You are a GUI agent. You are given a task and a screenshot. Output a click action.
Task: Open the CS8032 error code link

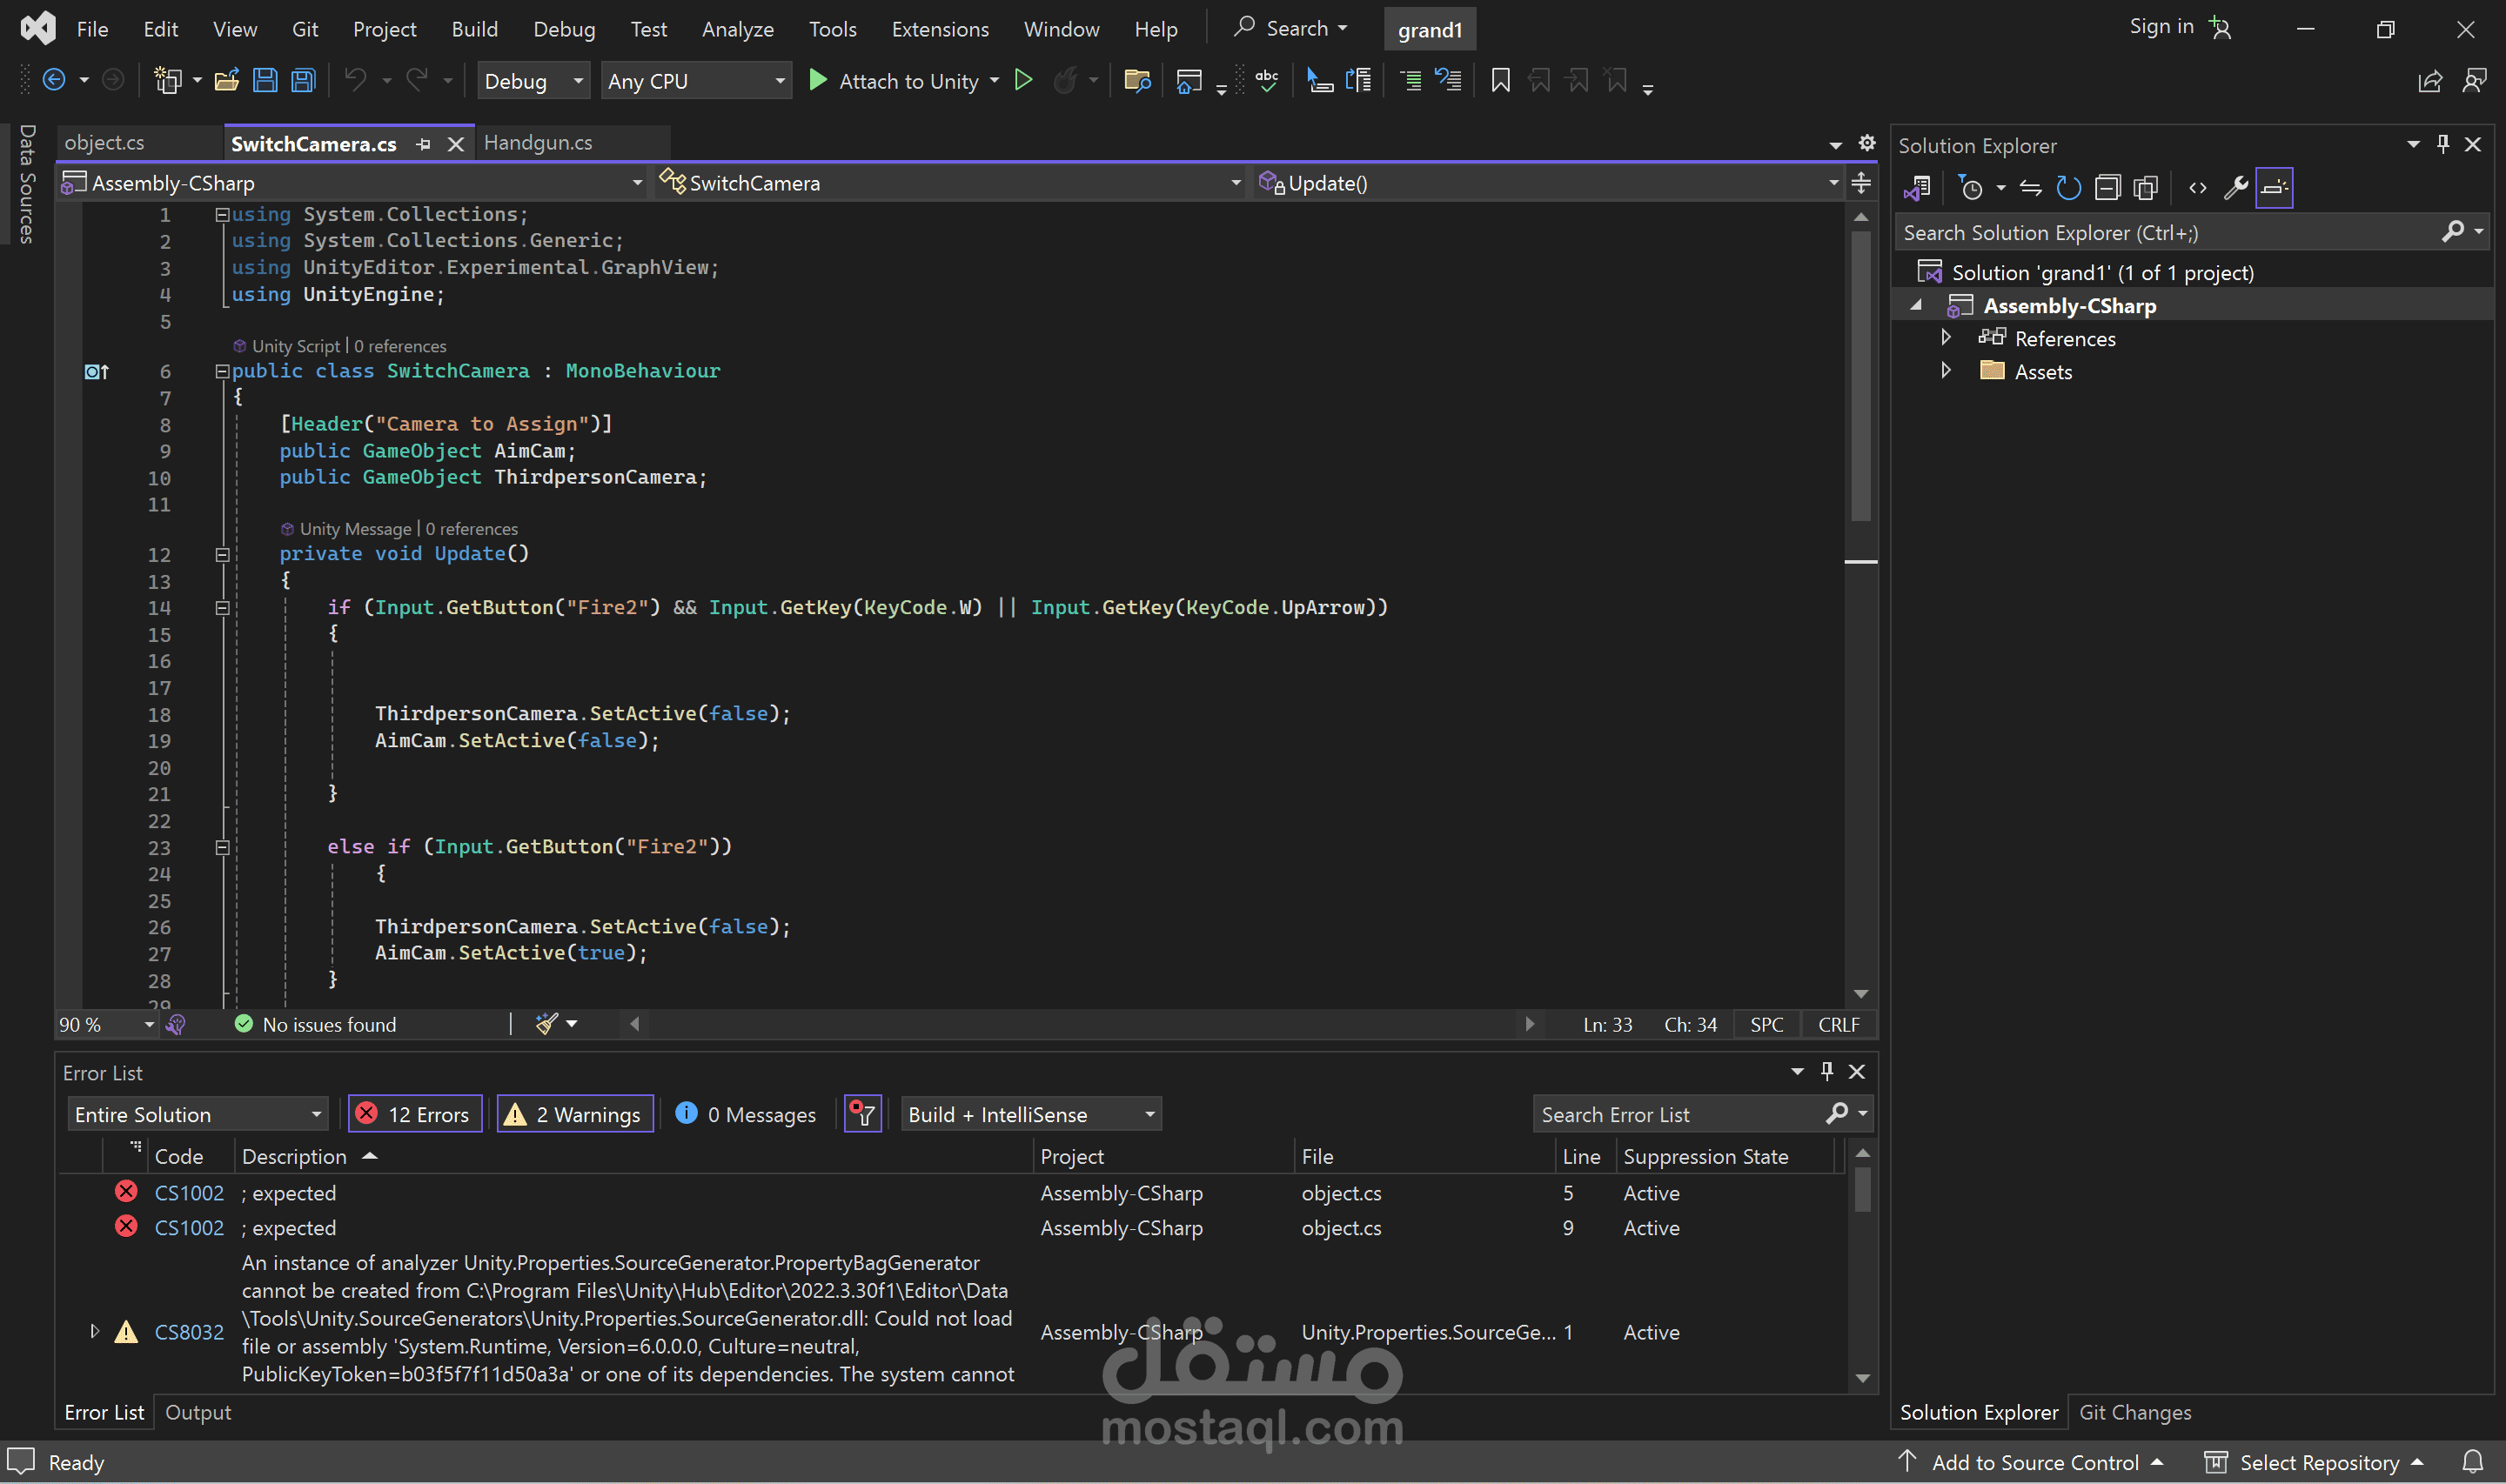[189, 1332]
